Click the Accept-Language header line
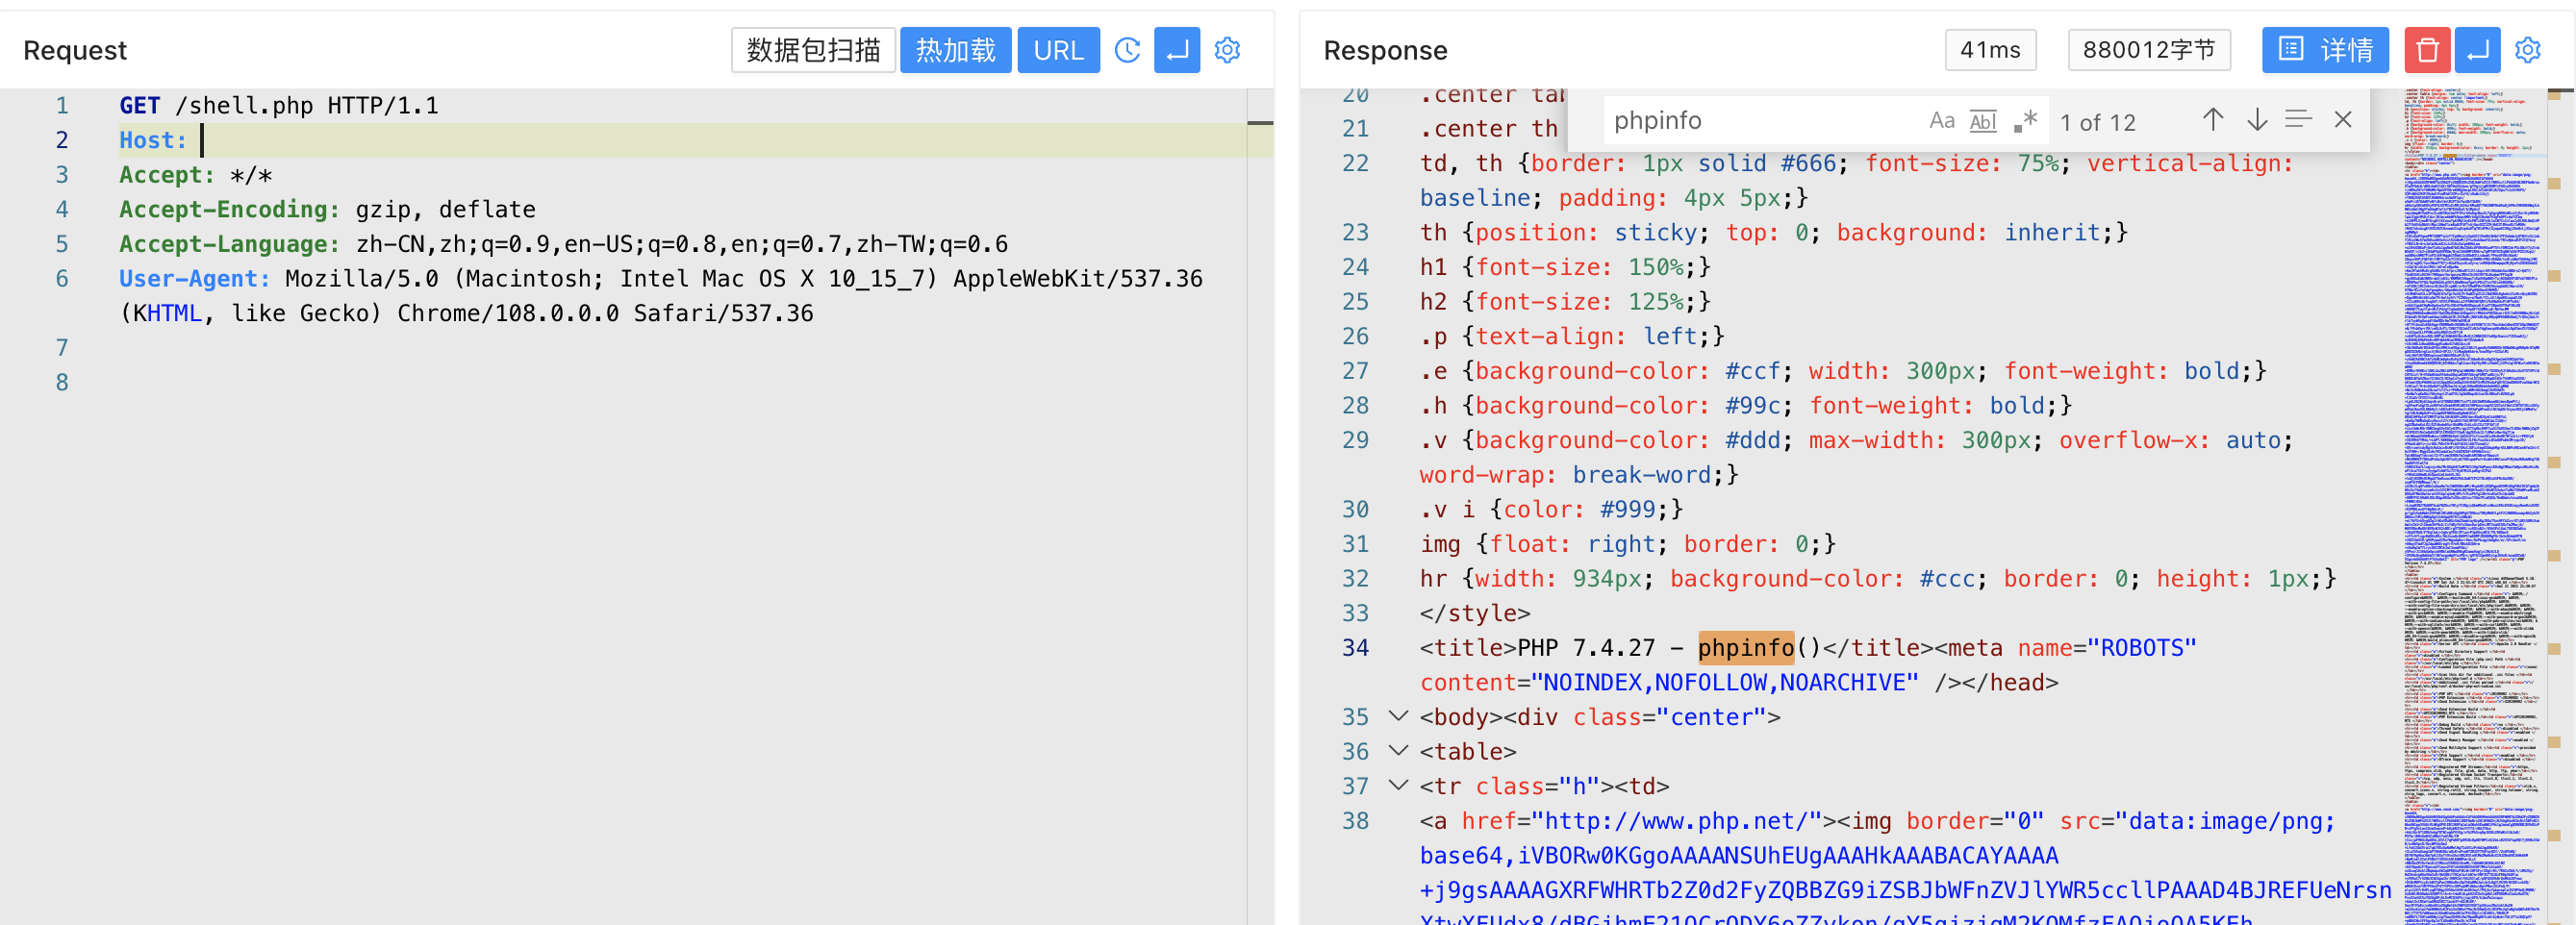The width and height of the screenshot is (2576, 925). coord(563,244)
